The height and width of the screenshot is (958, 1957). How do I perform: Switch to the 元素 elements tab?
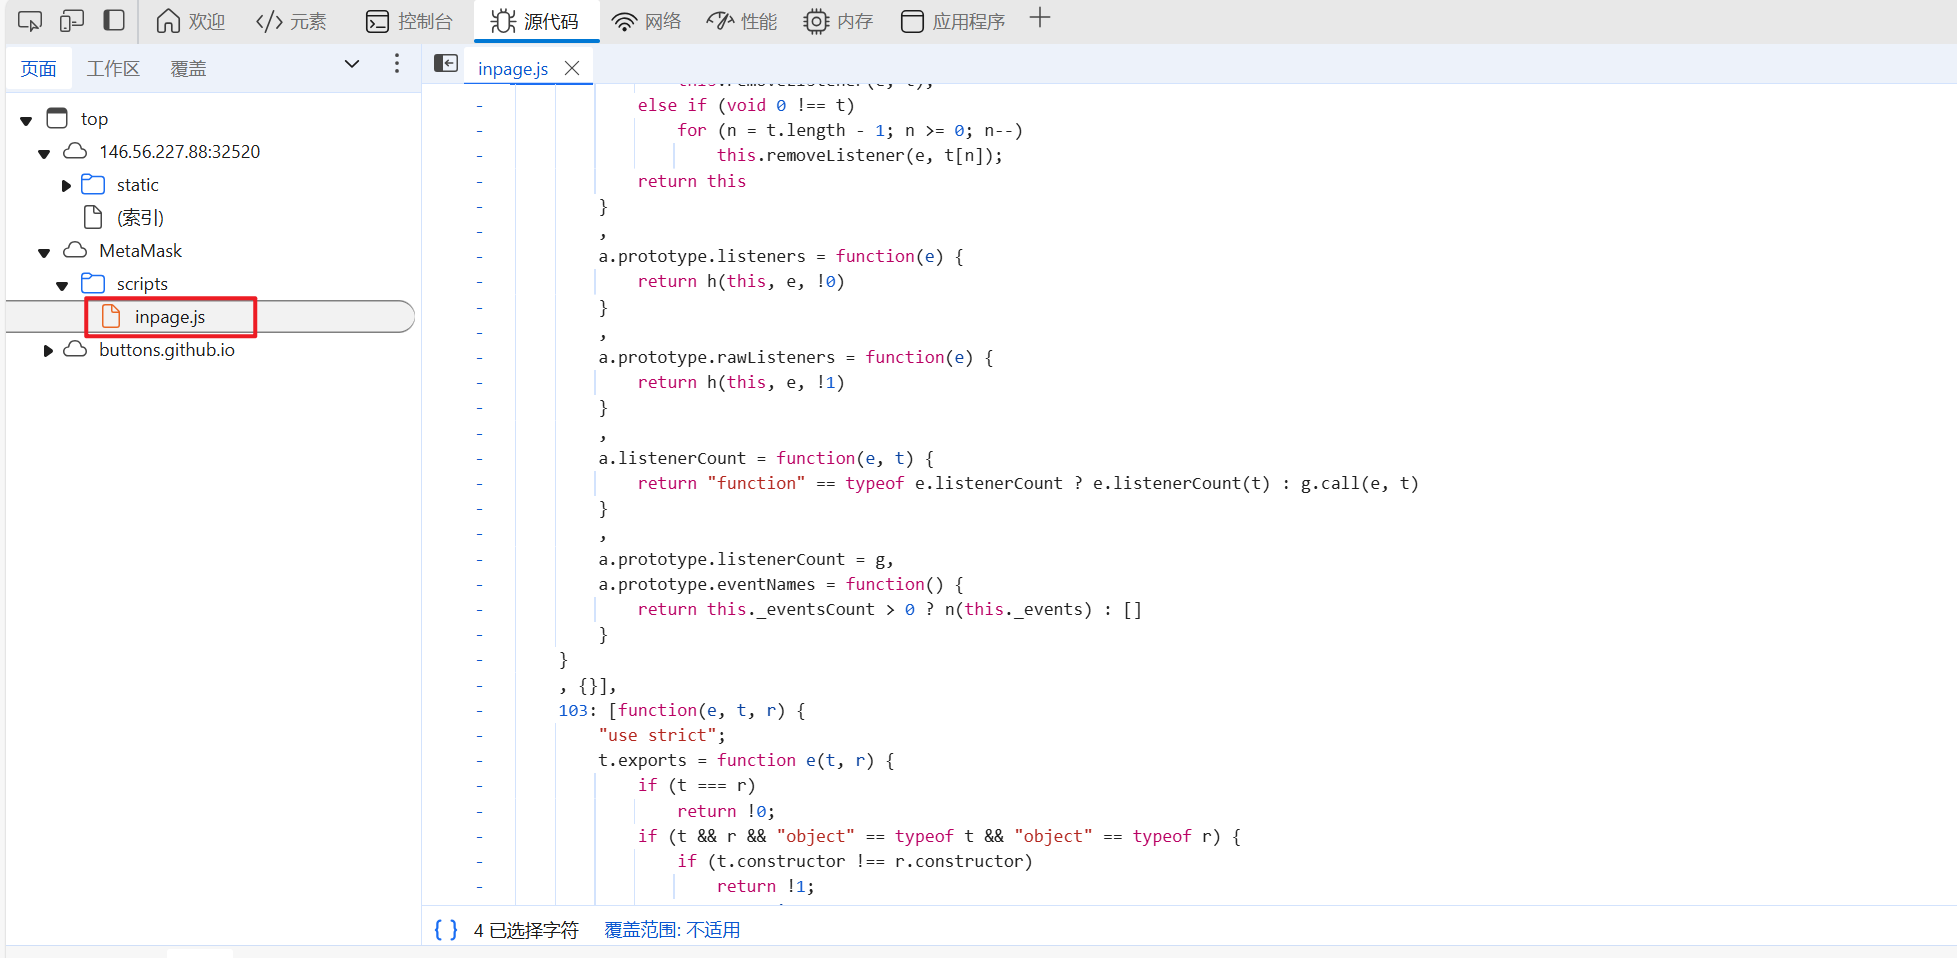pyautogui.click(x=291, y=21)
